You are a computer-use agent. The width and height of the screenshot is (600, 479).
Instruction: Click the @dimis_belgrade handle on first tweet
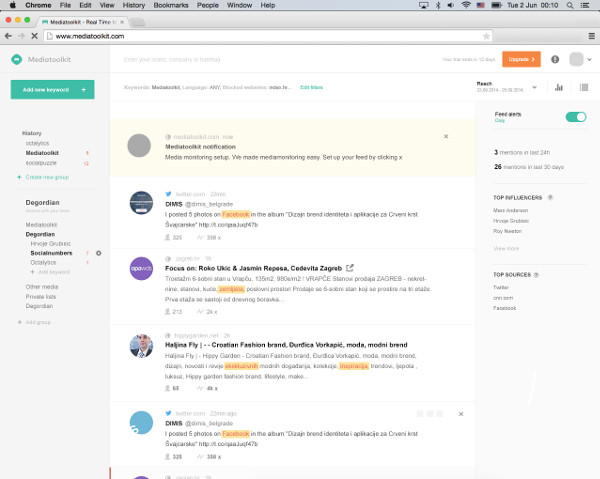click(x=209, y=204)
